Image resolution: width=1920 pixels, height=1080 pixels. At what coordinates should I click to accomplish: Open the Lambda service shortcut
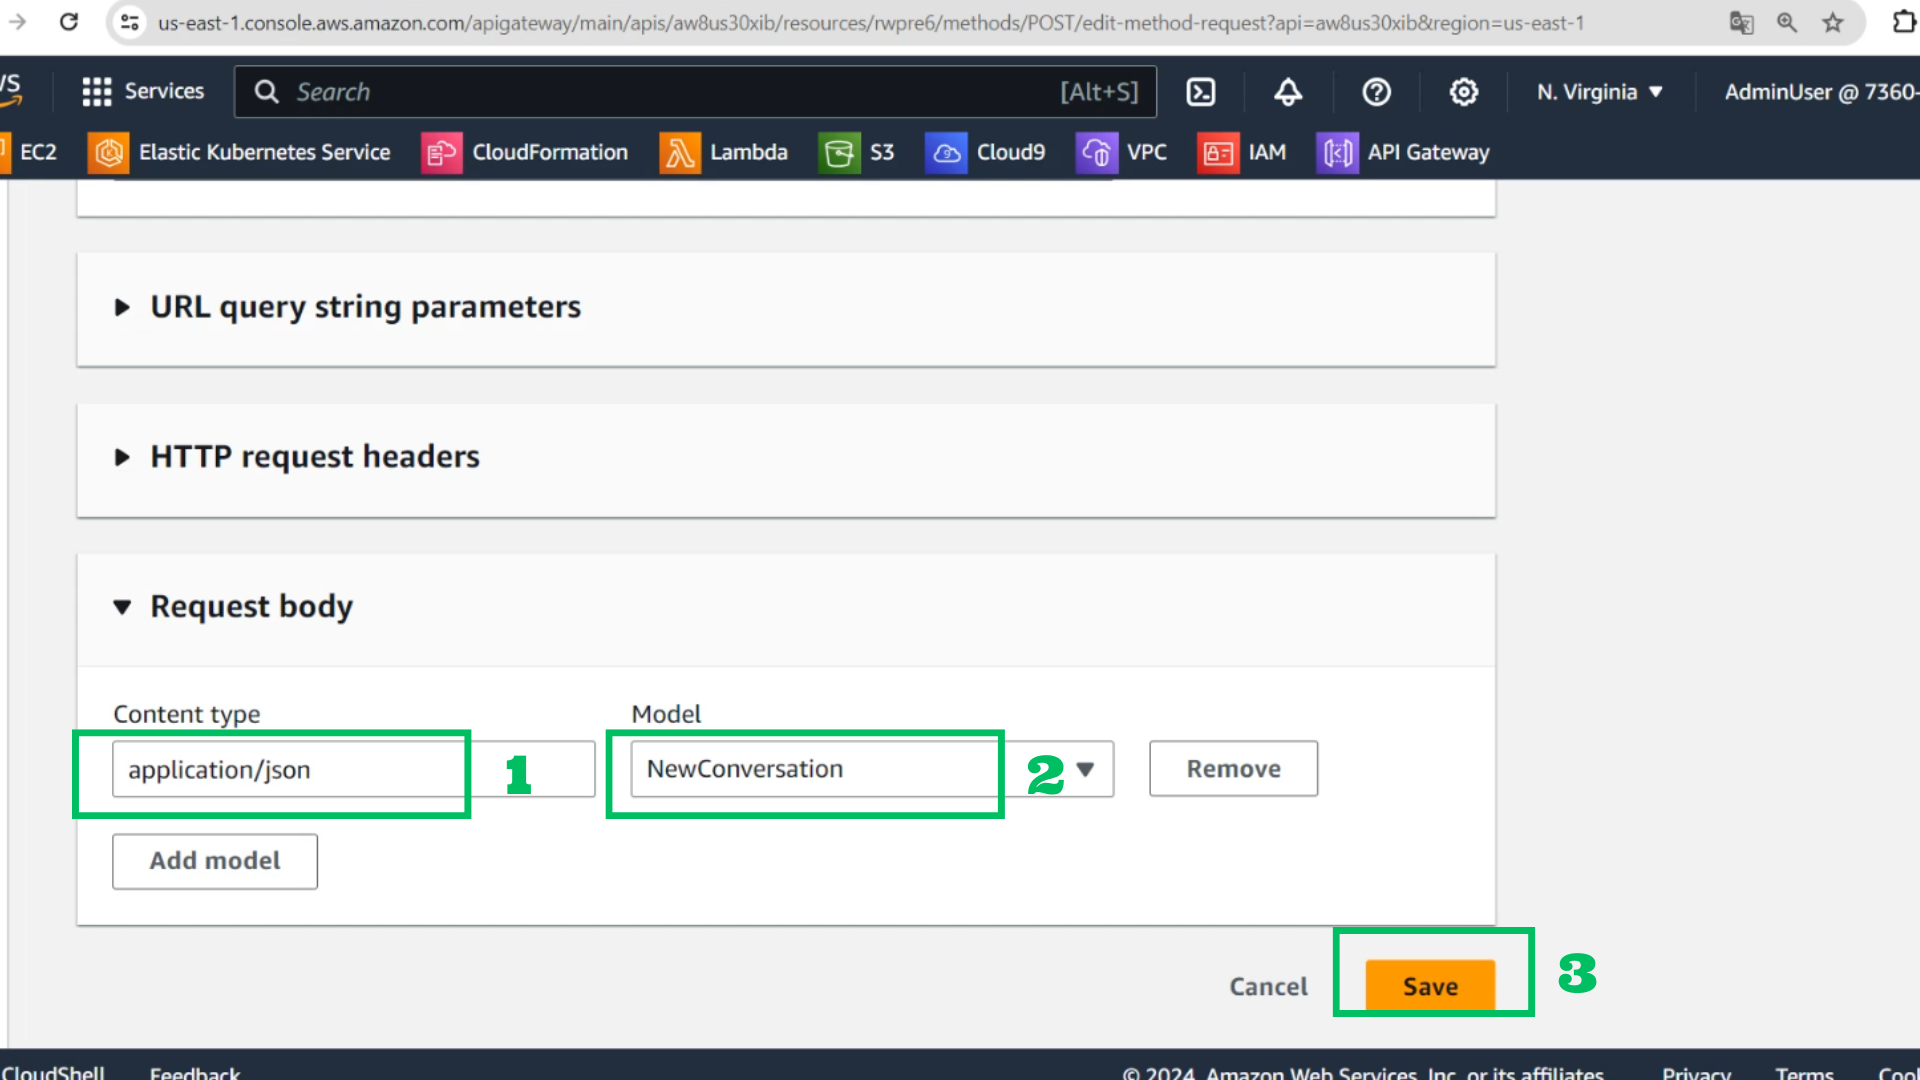click(724, 152)
